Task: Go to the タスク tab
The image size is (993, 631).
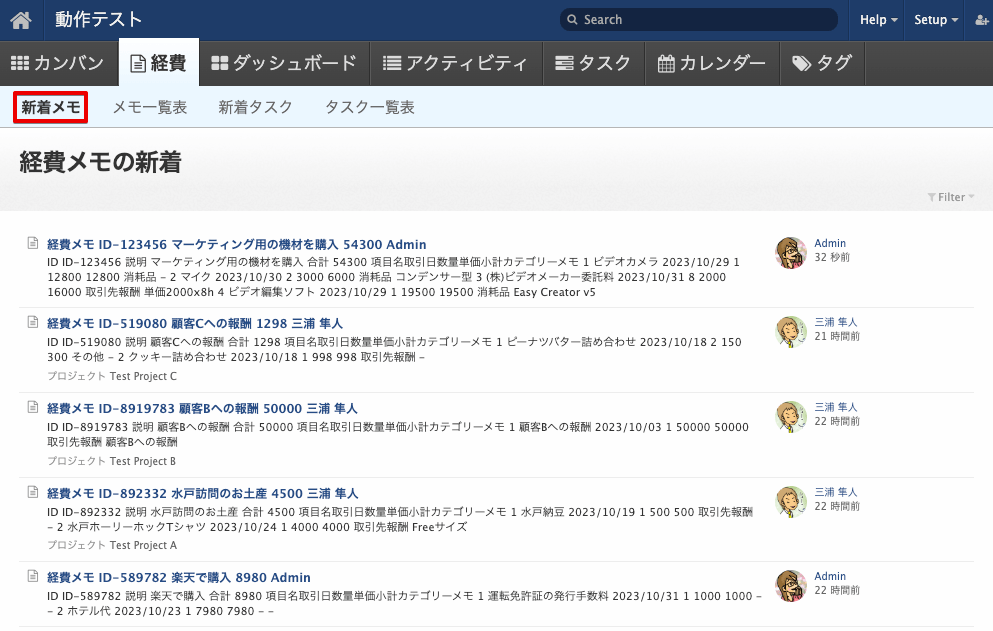Action: coord(593,63)
